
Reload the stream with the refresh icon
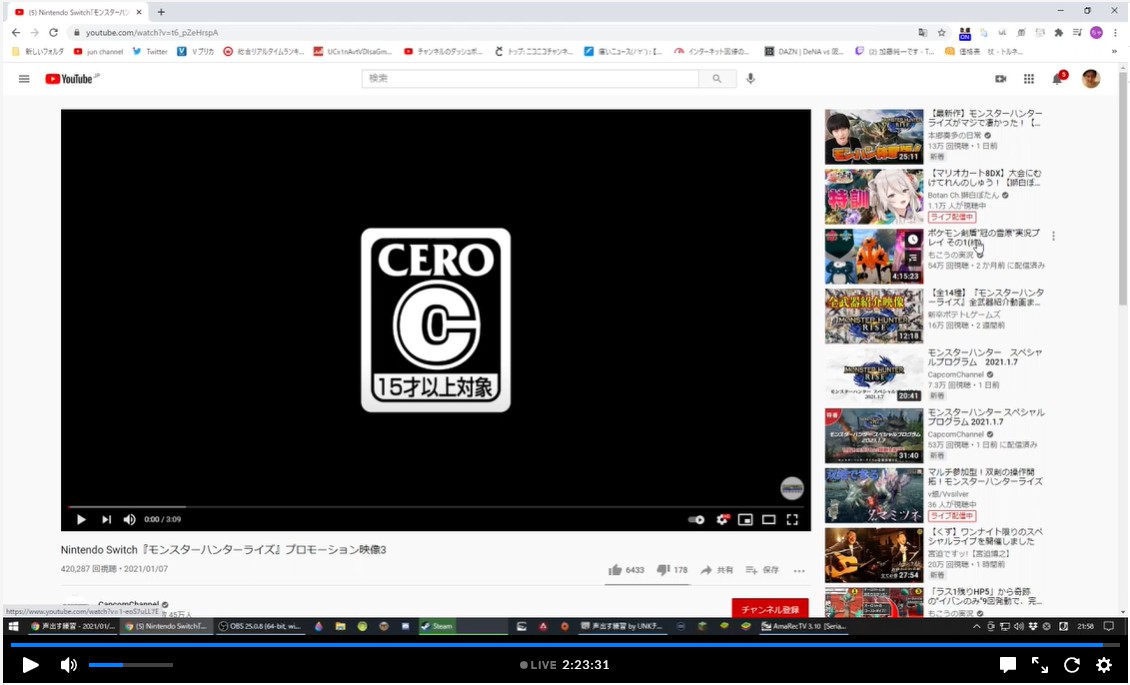tap(1072, 665)
